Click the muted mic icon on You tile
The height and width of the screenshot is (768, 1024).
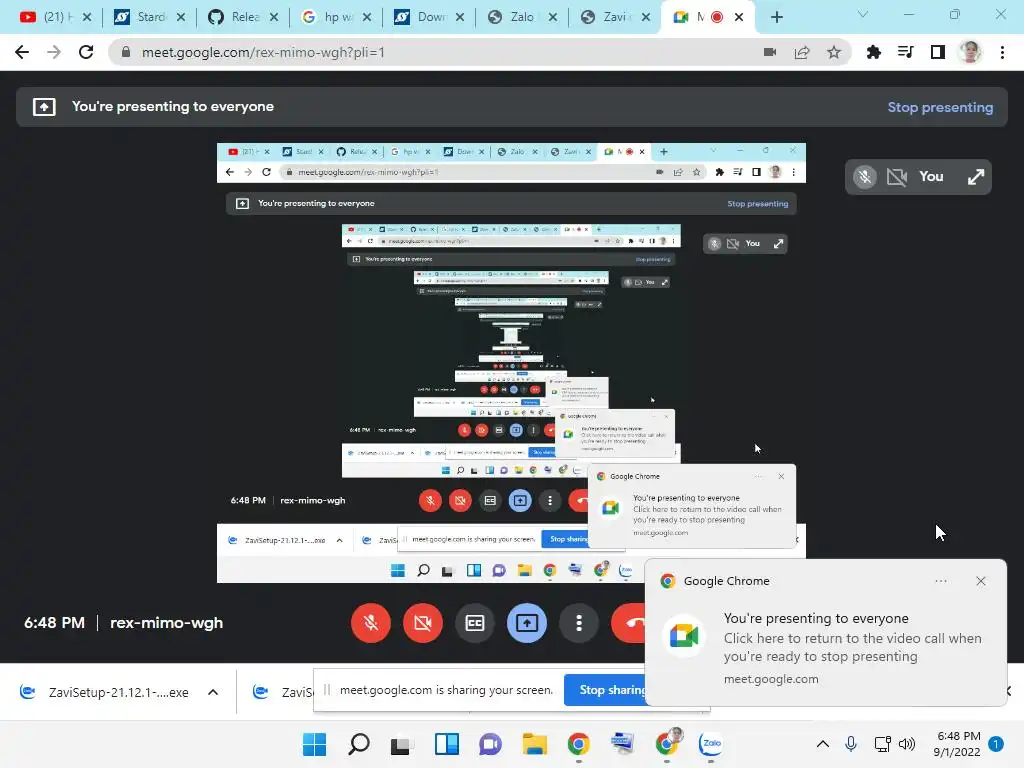tap(865, 177)
